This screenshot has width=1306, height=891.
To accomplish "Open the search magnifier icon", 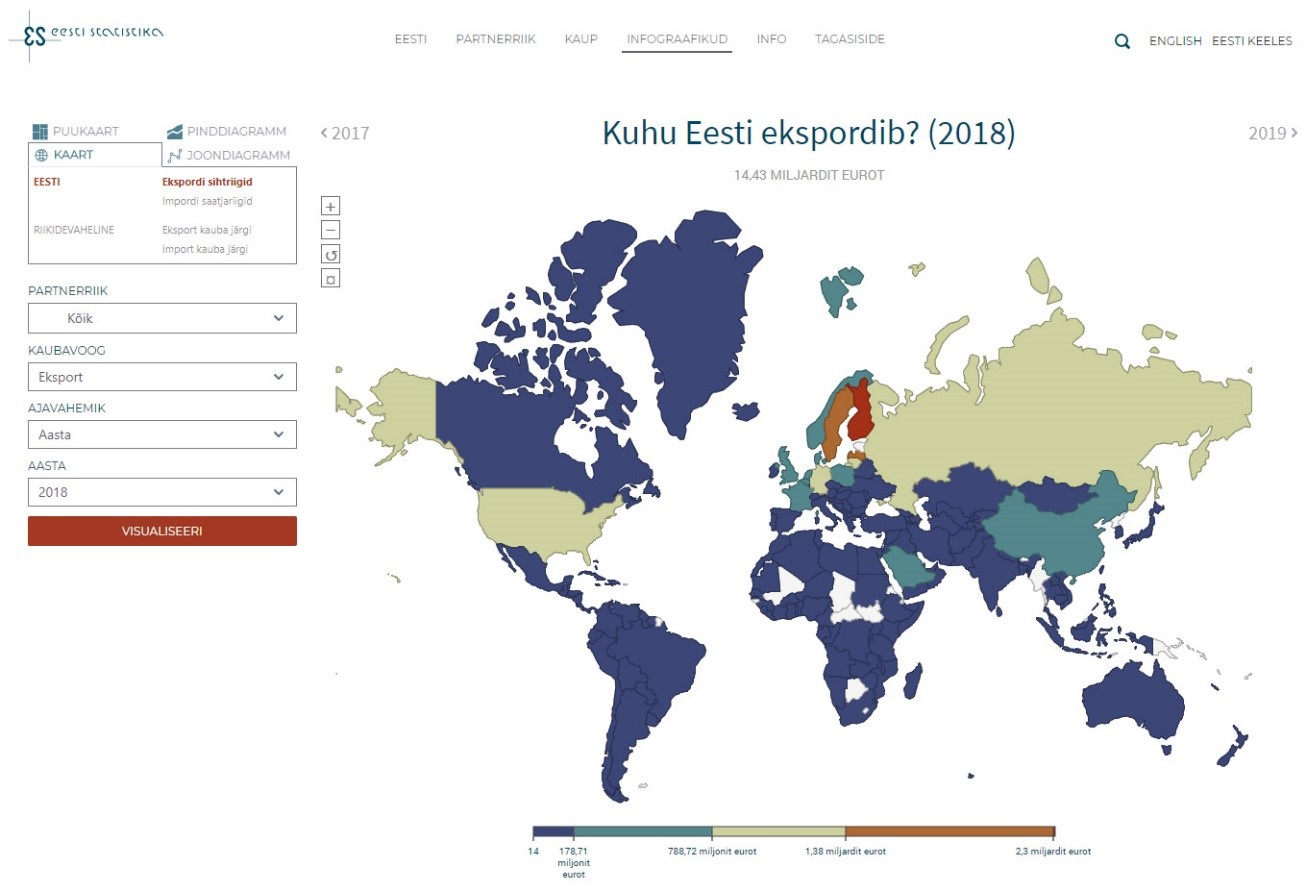I will coord(1123,41).
